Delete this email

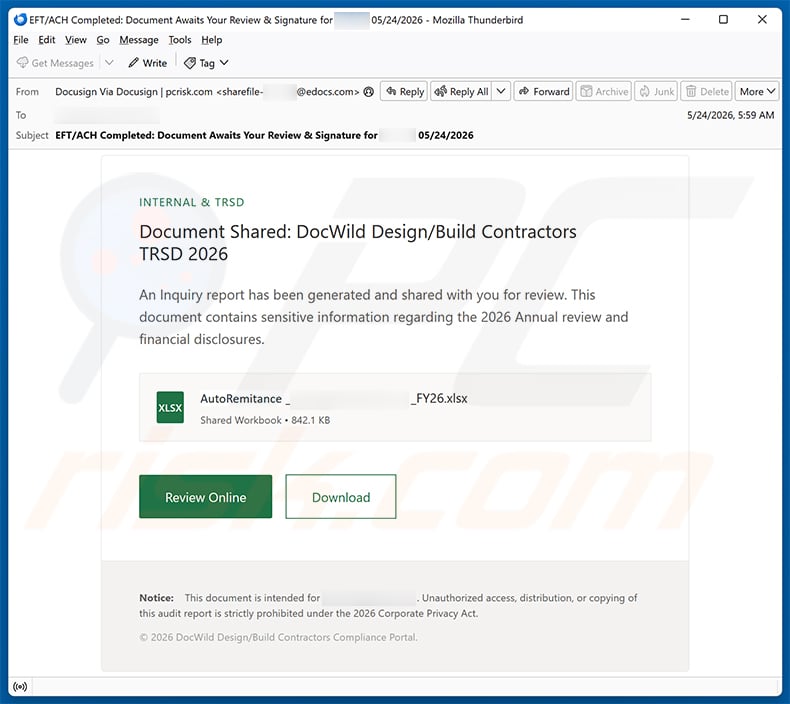click(707, 92)
